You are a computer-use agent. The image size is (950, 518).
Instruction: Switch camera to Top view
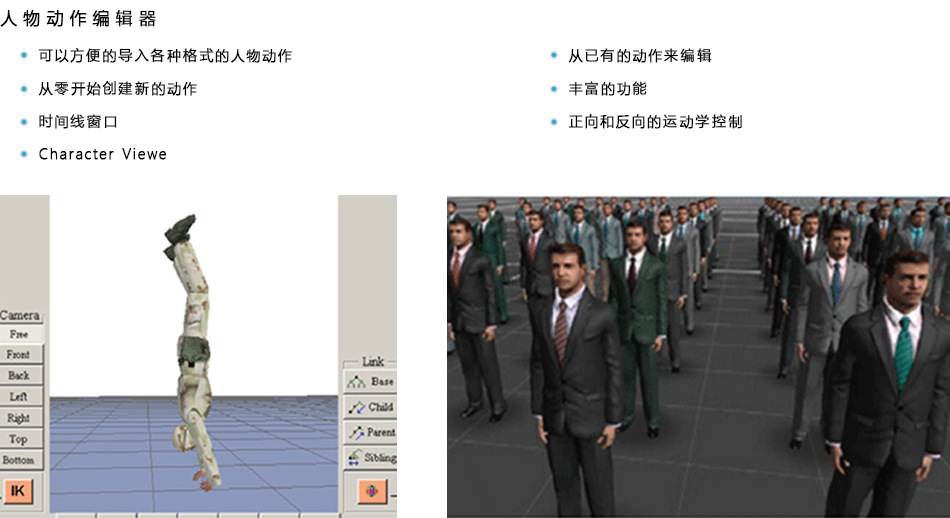[x=20, y=439]
